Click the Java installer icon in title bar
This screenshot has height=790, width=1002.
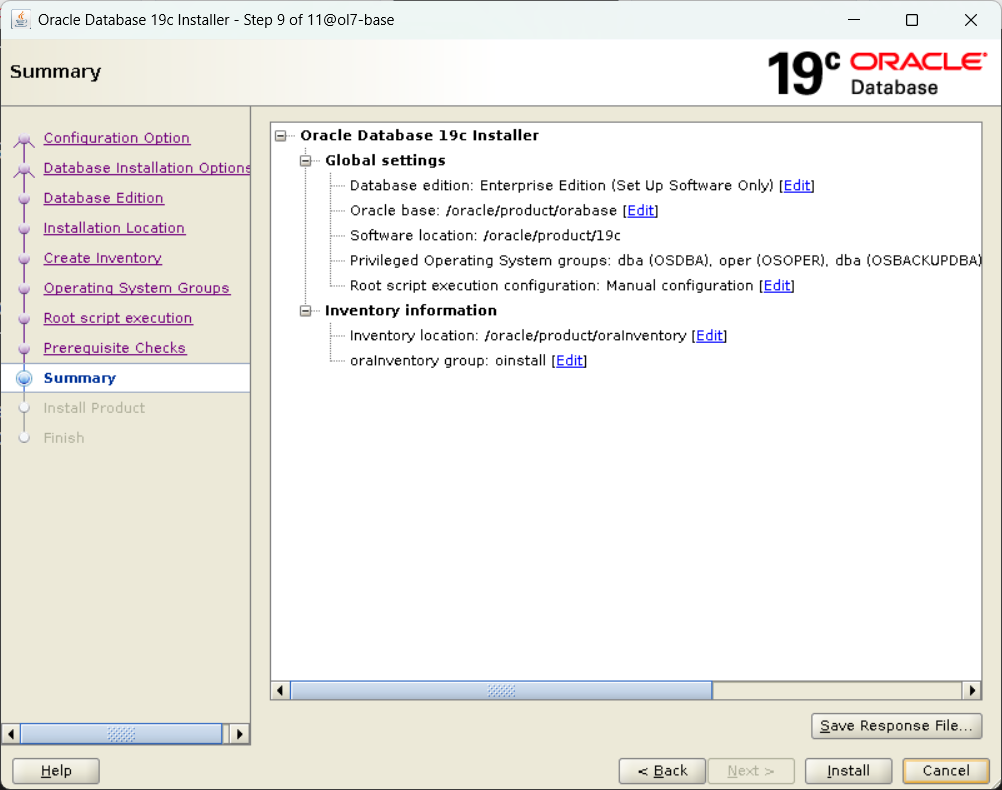pos(20,19)
